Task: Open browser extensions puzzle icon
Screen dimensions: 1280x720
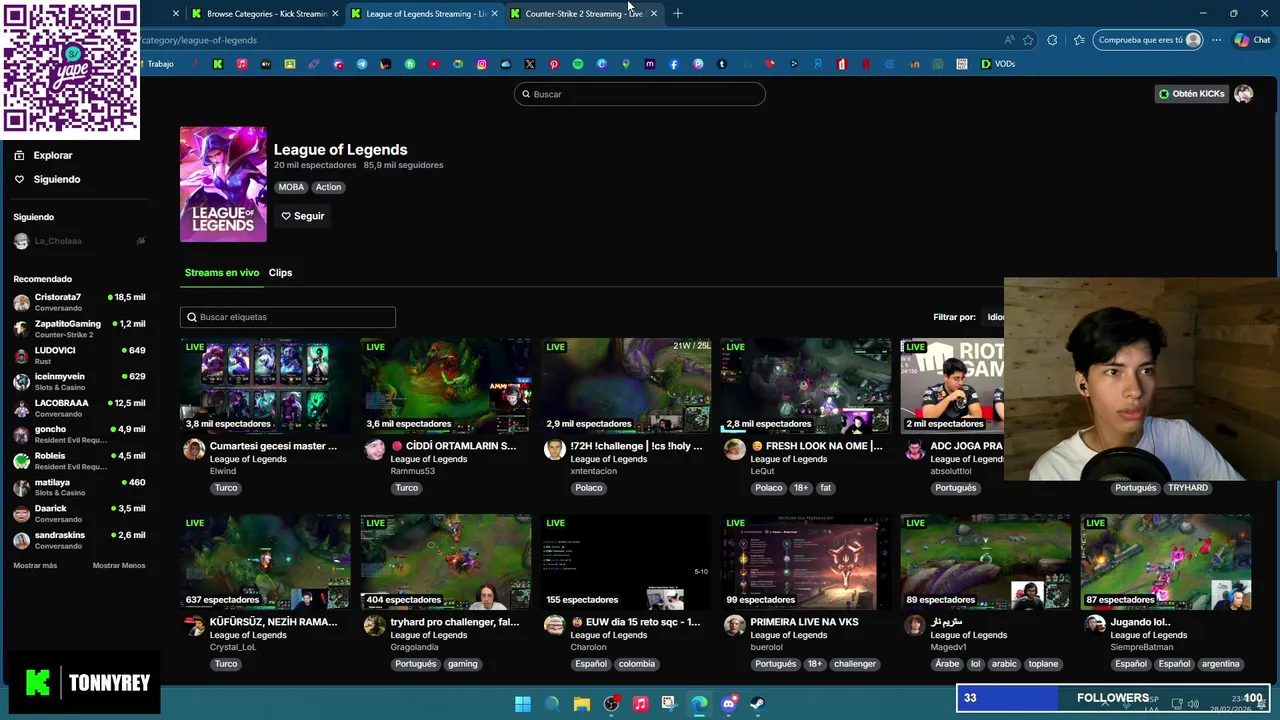Action: (1052, 40)
